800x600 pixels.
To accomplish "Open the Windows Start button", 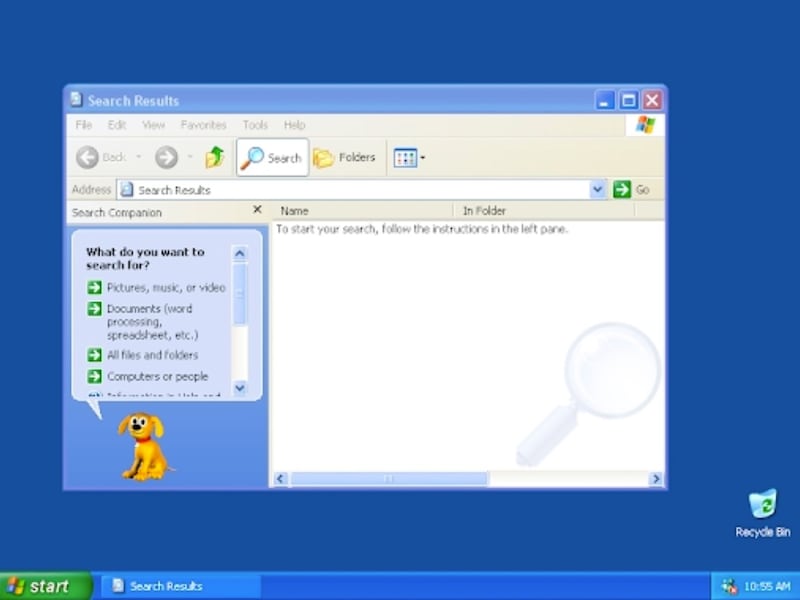I will pos(45,586).
